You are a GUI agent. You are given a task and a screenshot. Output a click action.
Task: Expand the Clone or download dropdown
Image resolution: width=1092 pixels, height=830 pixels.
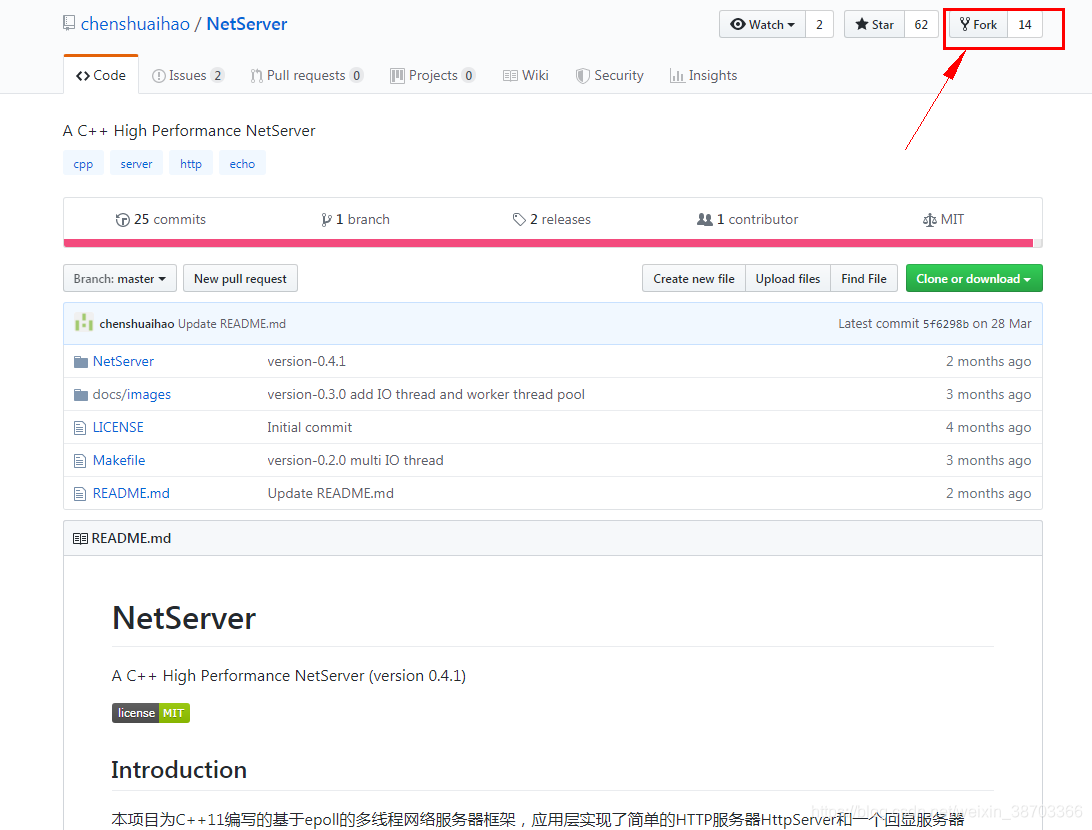(x=974, y=279)
